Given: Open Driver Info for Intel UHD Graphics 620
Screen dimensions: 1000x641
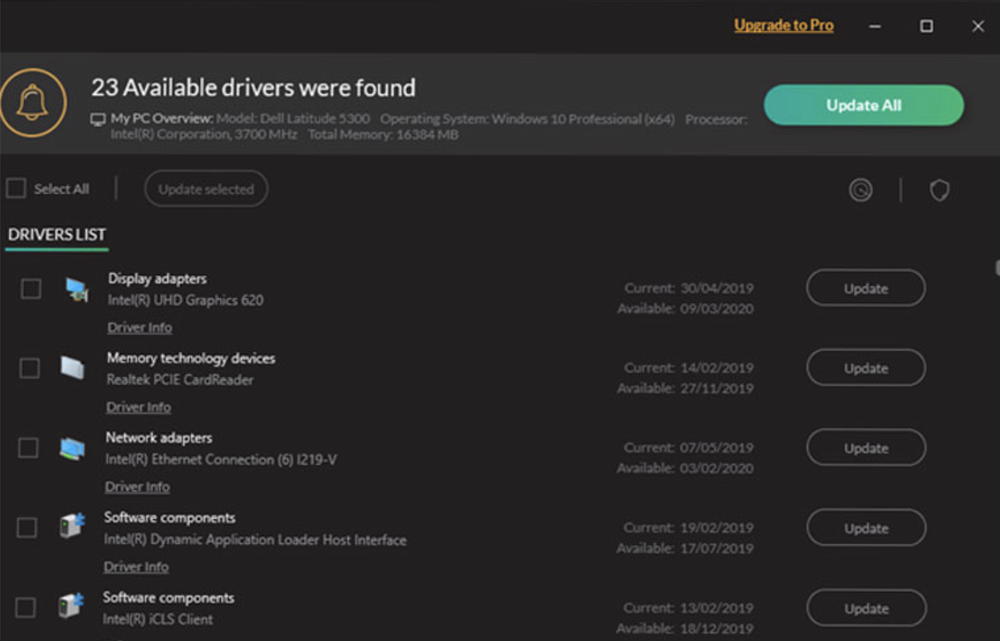Looking at the screenshot, I should pyautogui.click(x=139, y=327).
